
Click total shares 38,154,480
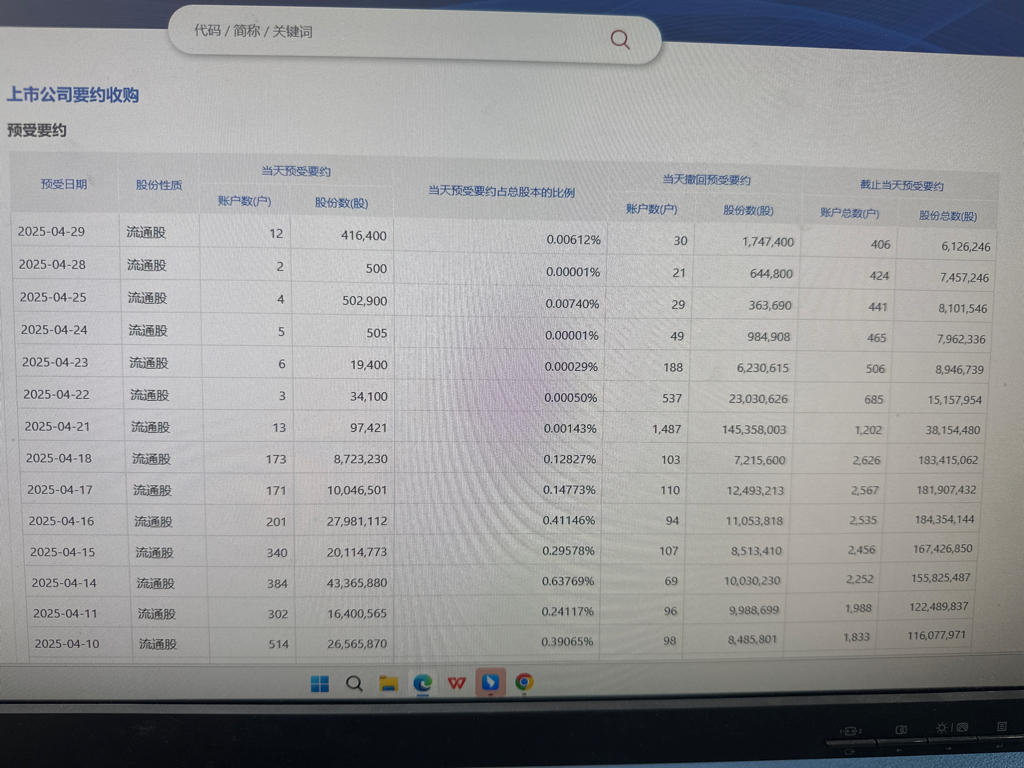(x=952, y=430)
